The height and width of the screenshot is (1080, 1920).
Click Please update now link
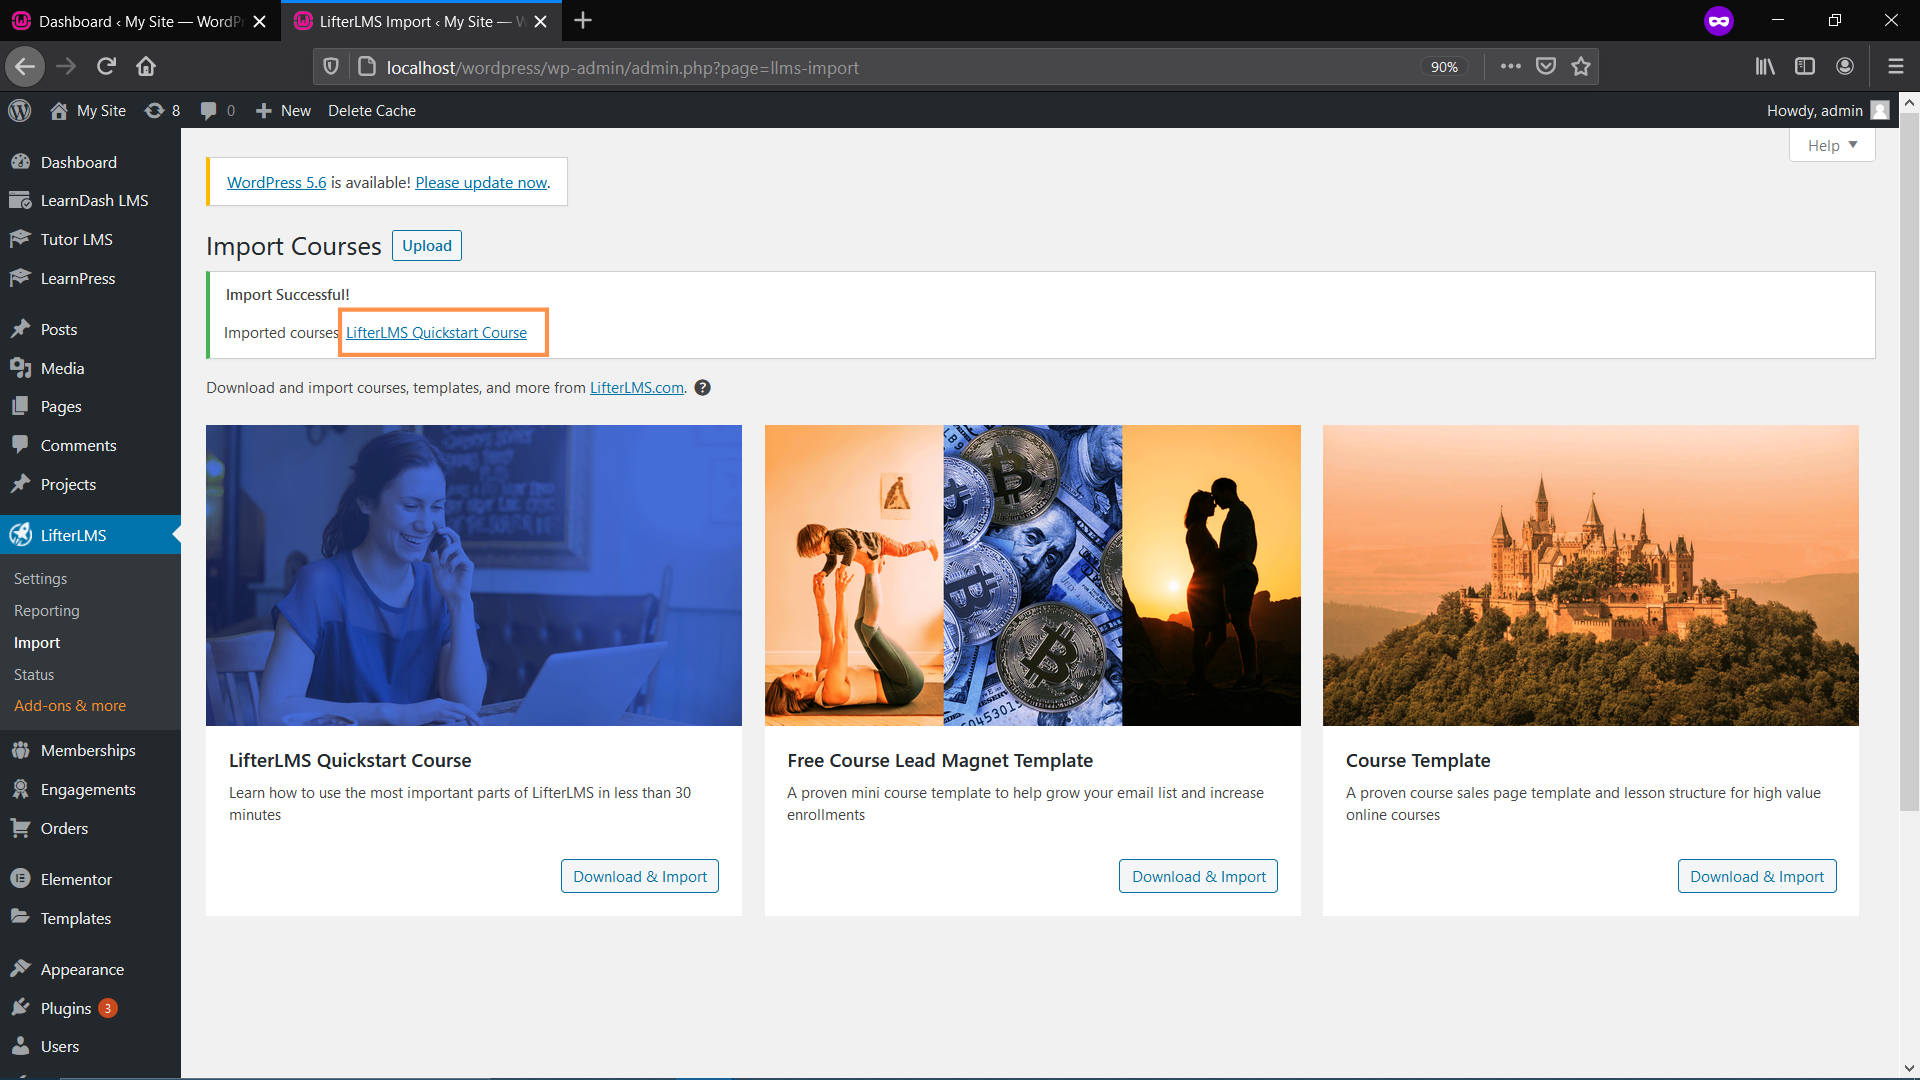(x=481, y=182)
